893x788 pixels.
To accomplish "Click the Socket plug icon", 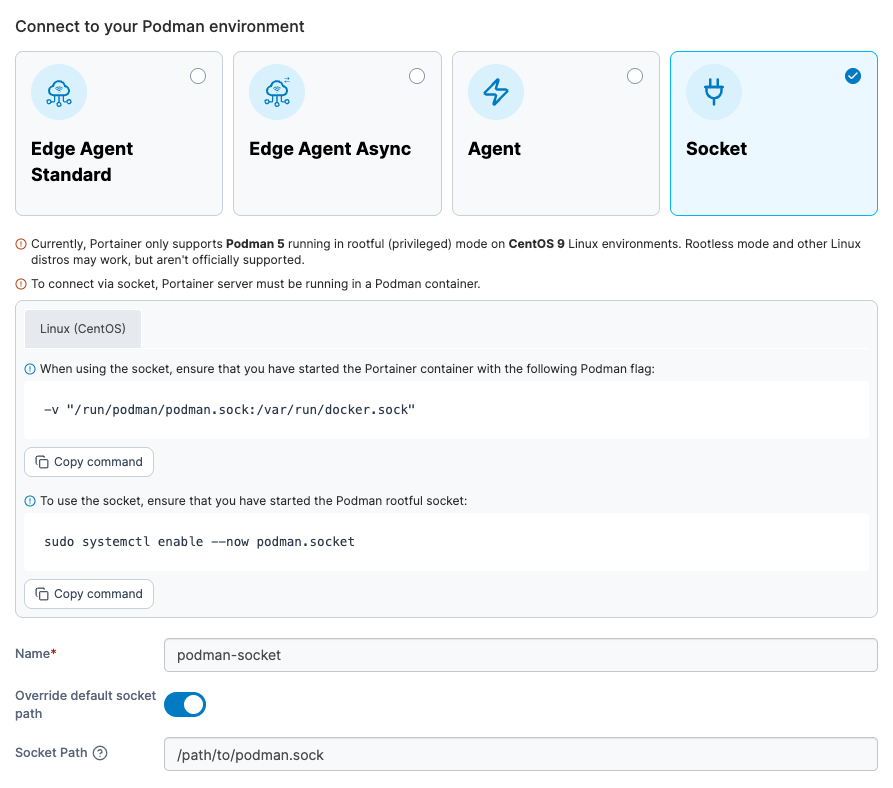I will [x=714, y=93].
